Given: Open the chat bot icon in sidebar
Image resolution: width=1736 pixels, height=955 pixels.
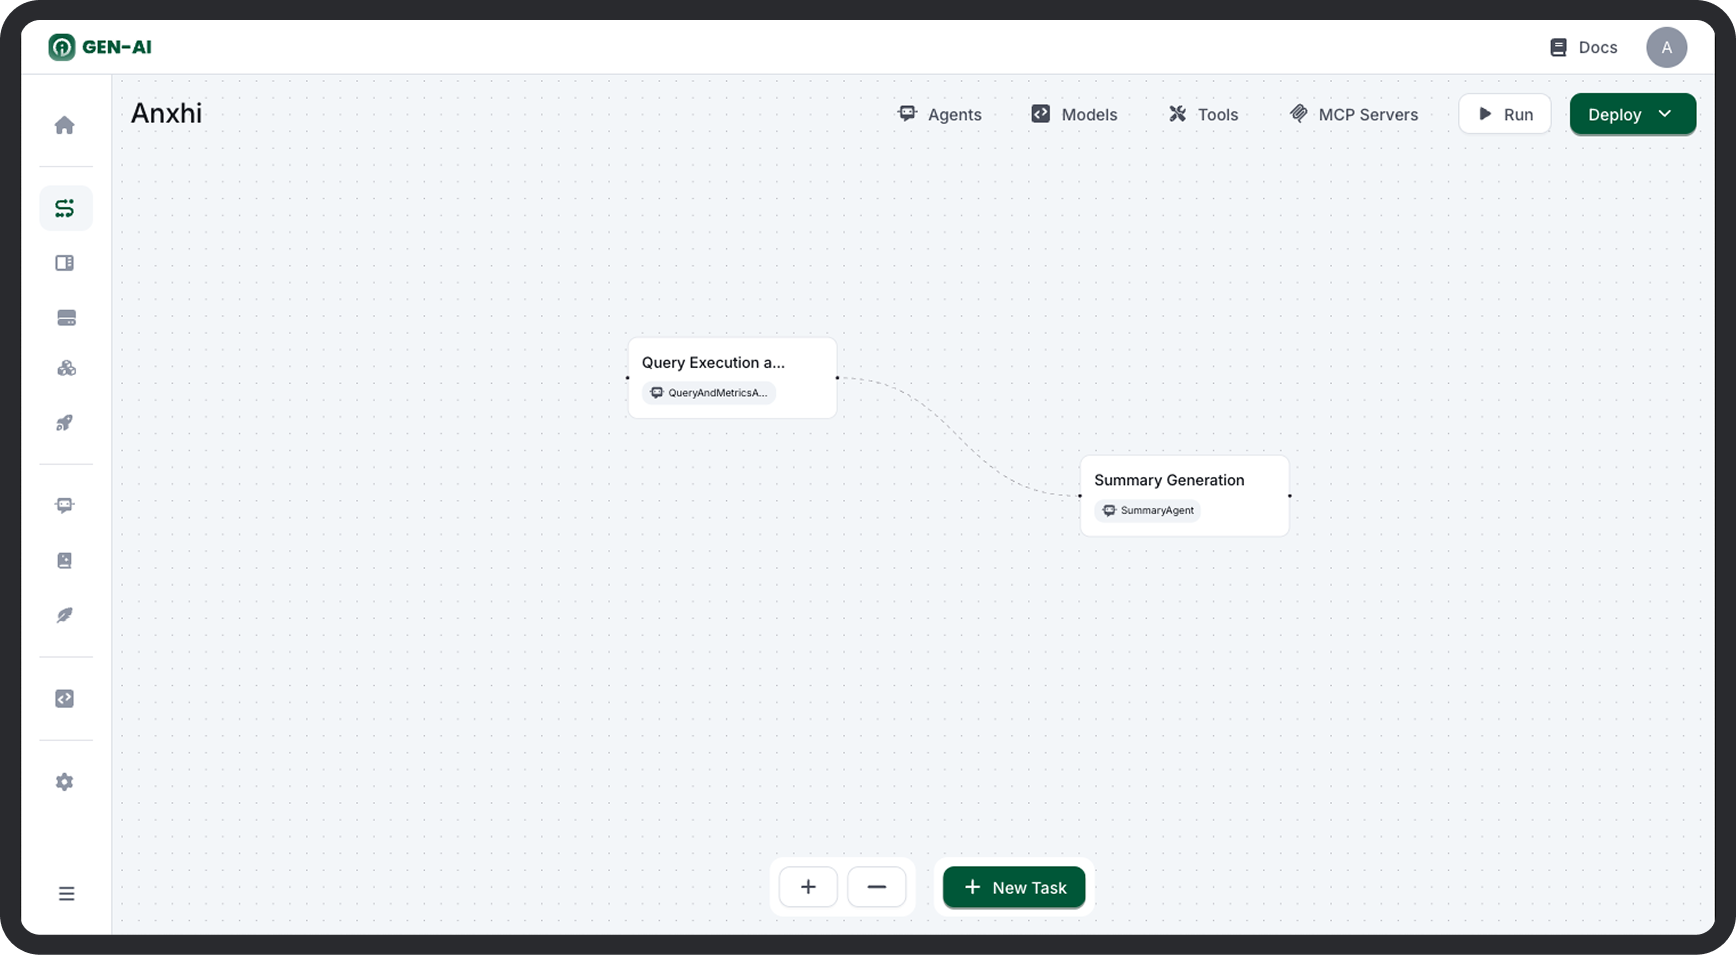Looking at the screenshot, I should click(65, 505).
